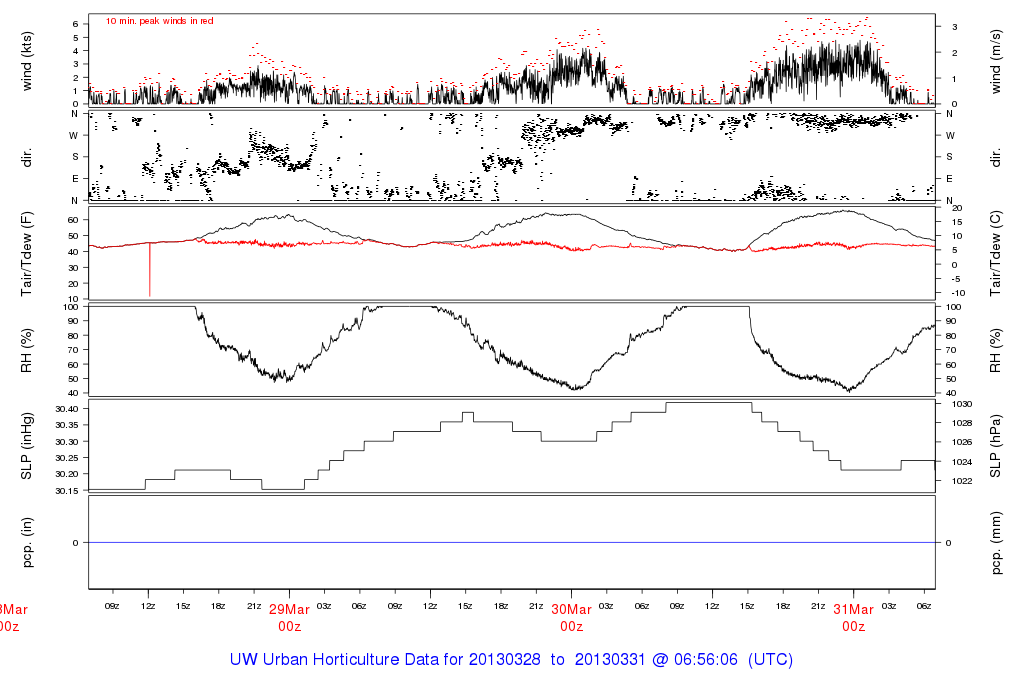Screen dimensions: 1024x700
Task: Click the 'pcp. (in)' left axis label
Action: 29,542
